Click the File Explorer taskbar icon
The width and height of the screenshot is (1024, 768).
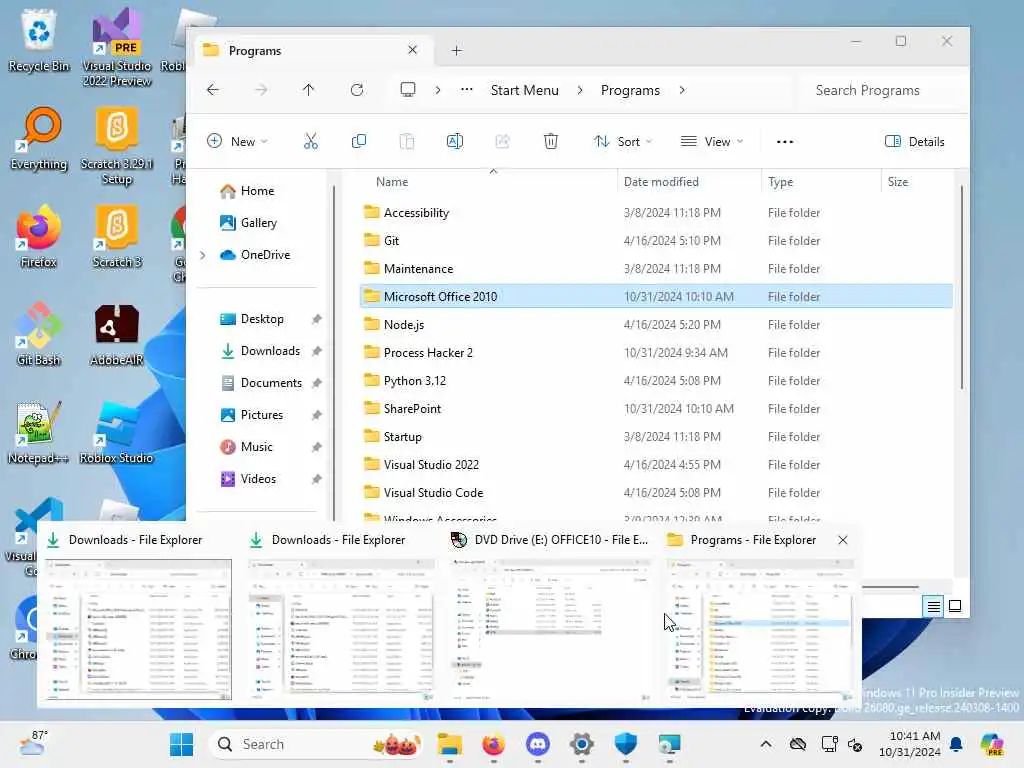449,744
